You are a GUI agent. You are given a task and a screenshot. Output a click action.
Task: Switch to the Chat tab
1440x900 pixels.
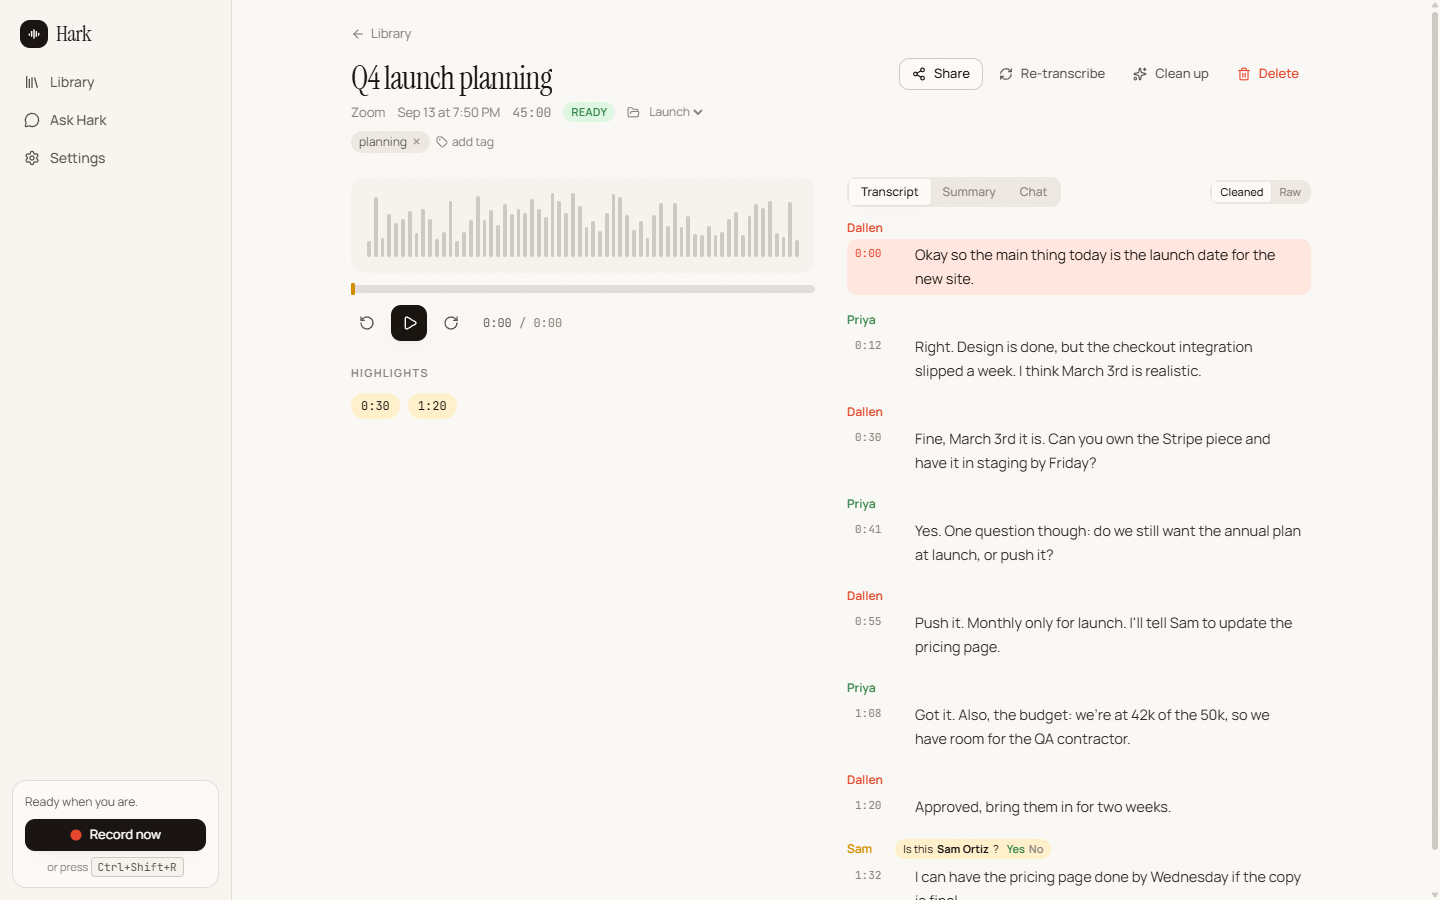pos(1033,192)
